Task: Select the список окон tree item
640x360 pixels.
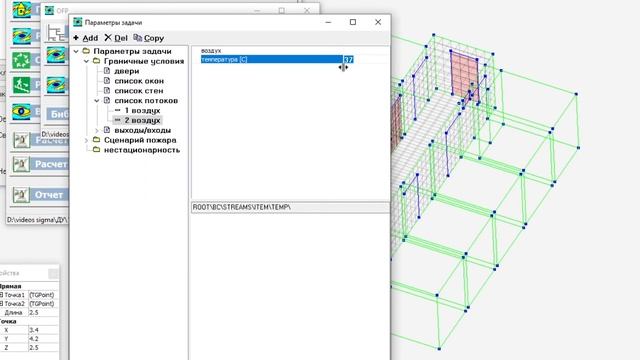Action: click(139, 81)
